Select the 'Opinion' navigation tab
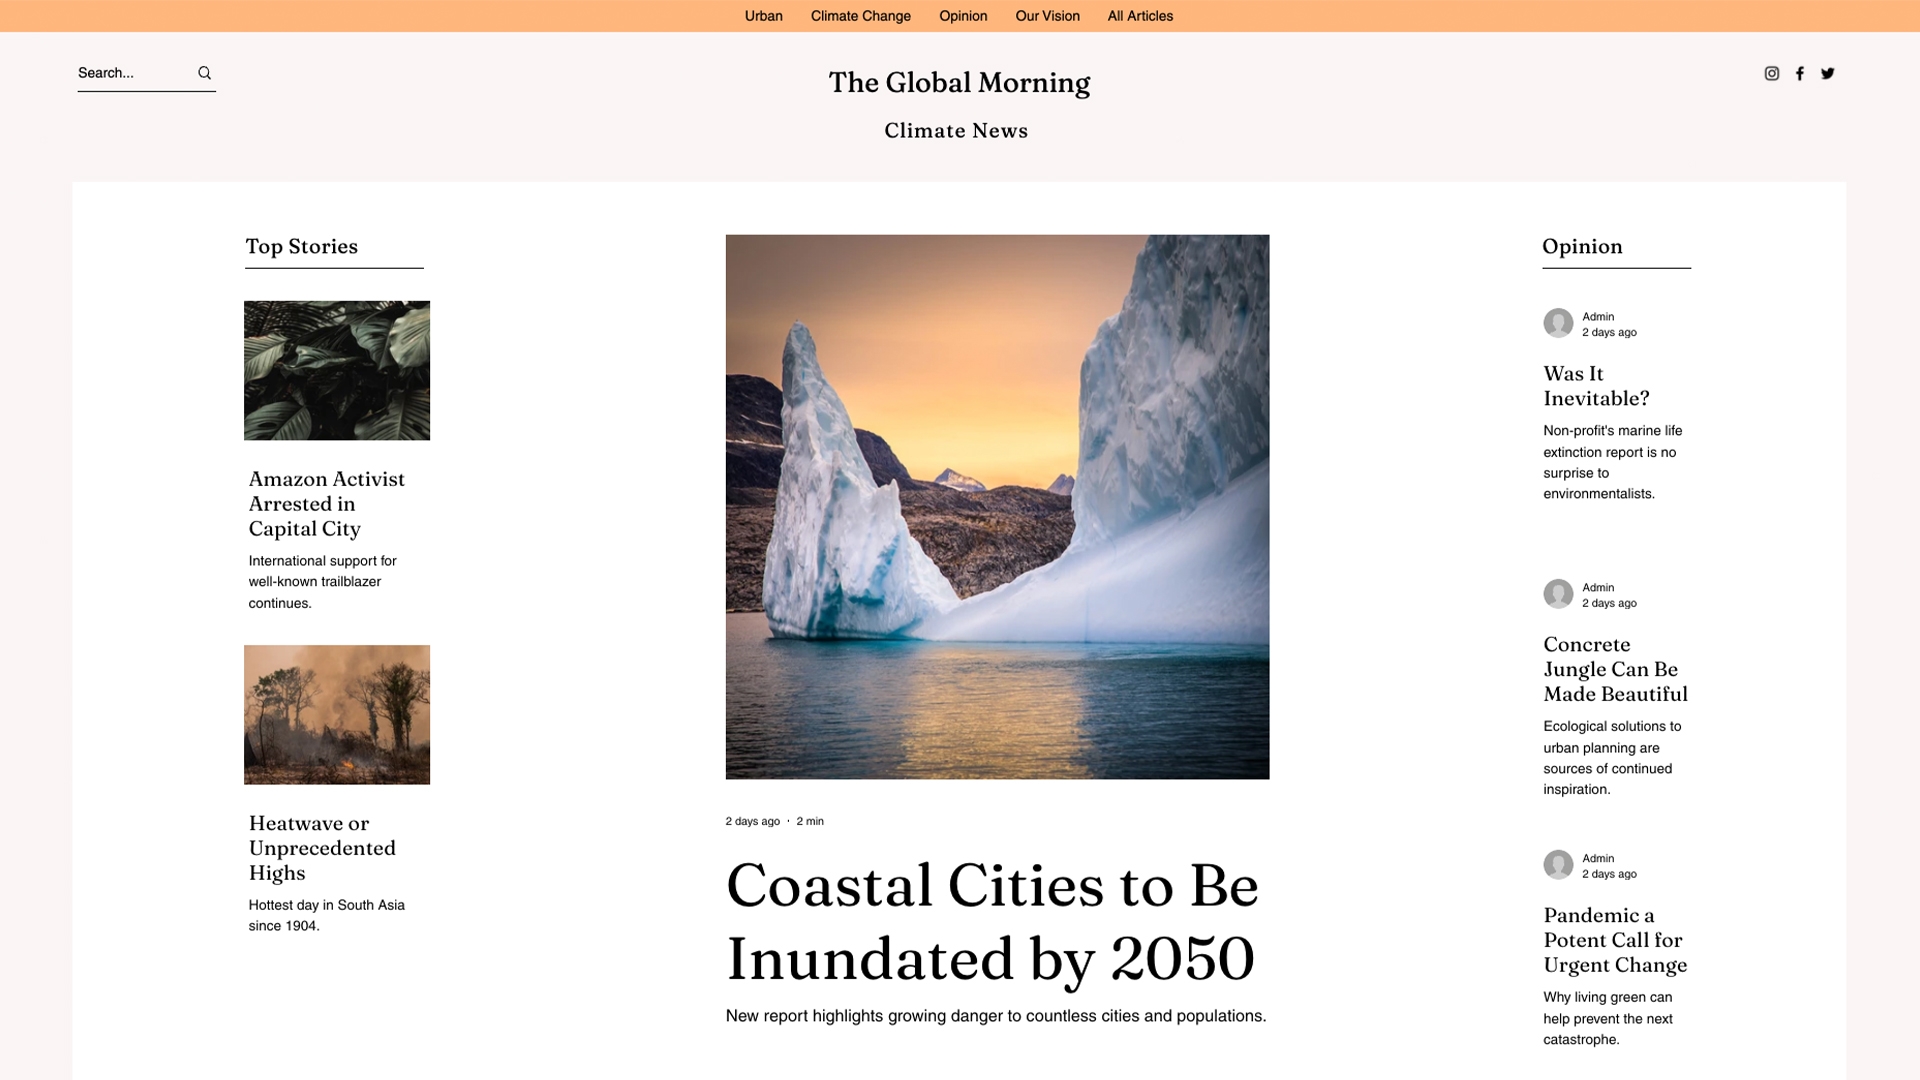Image resolution: width=1920 pixels, height=1080 pixels. click(x=963, y=16)
